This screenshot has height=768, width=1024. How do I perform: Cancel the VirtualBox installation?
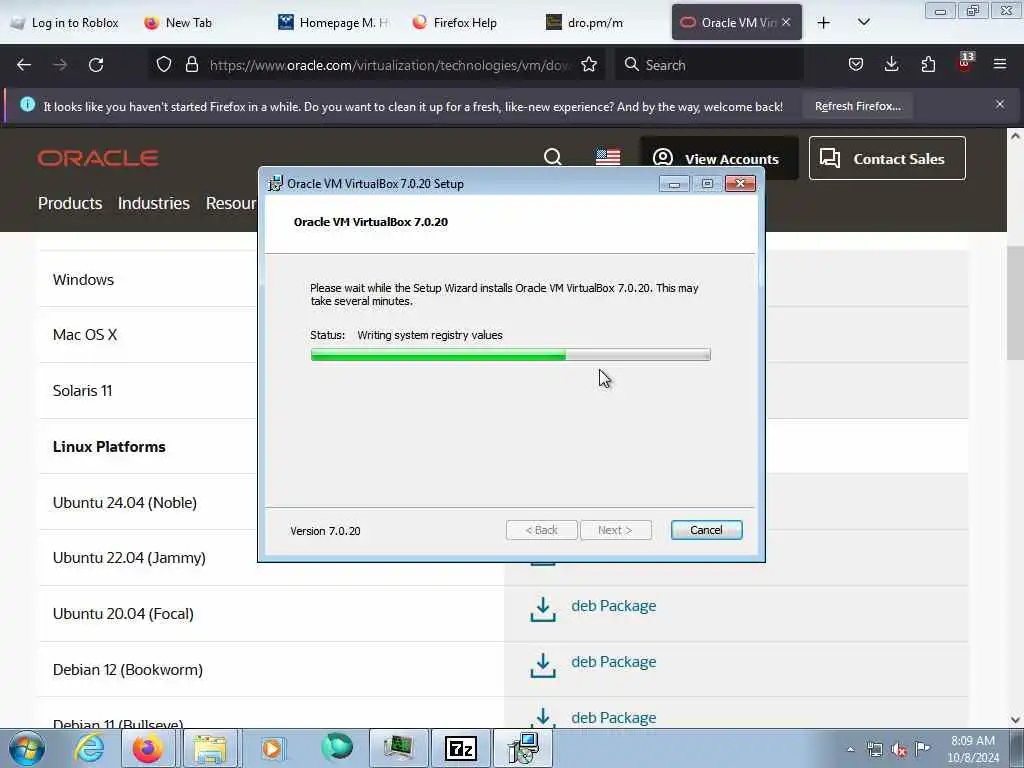click(x=706, y=530)
